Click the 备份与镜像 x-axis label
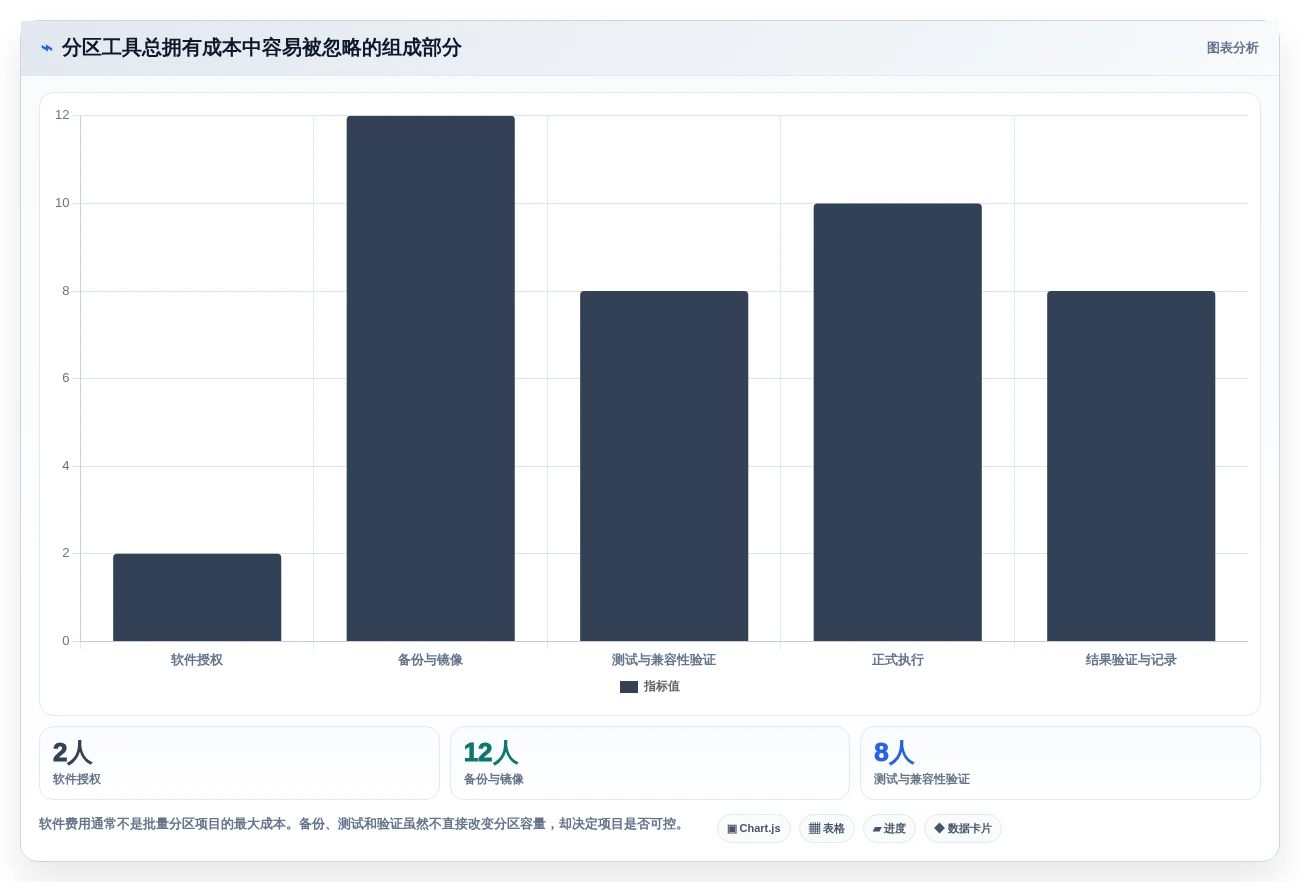This screenshot has height=882, width=1300. [x=431, y=660]
